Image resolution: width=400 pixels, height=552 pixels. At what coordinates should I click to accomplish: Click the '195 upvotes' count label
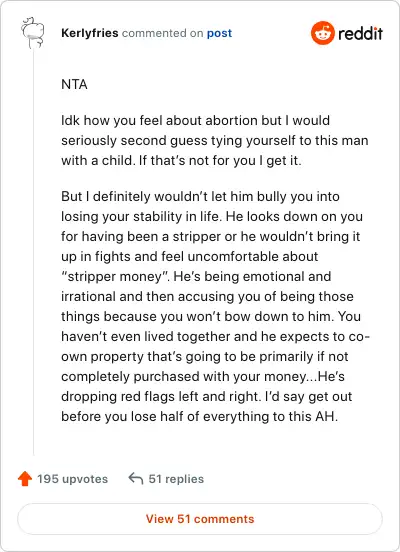pos(73,479)
